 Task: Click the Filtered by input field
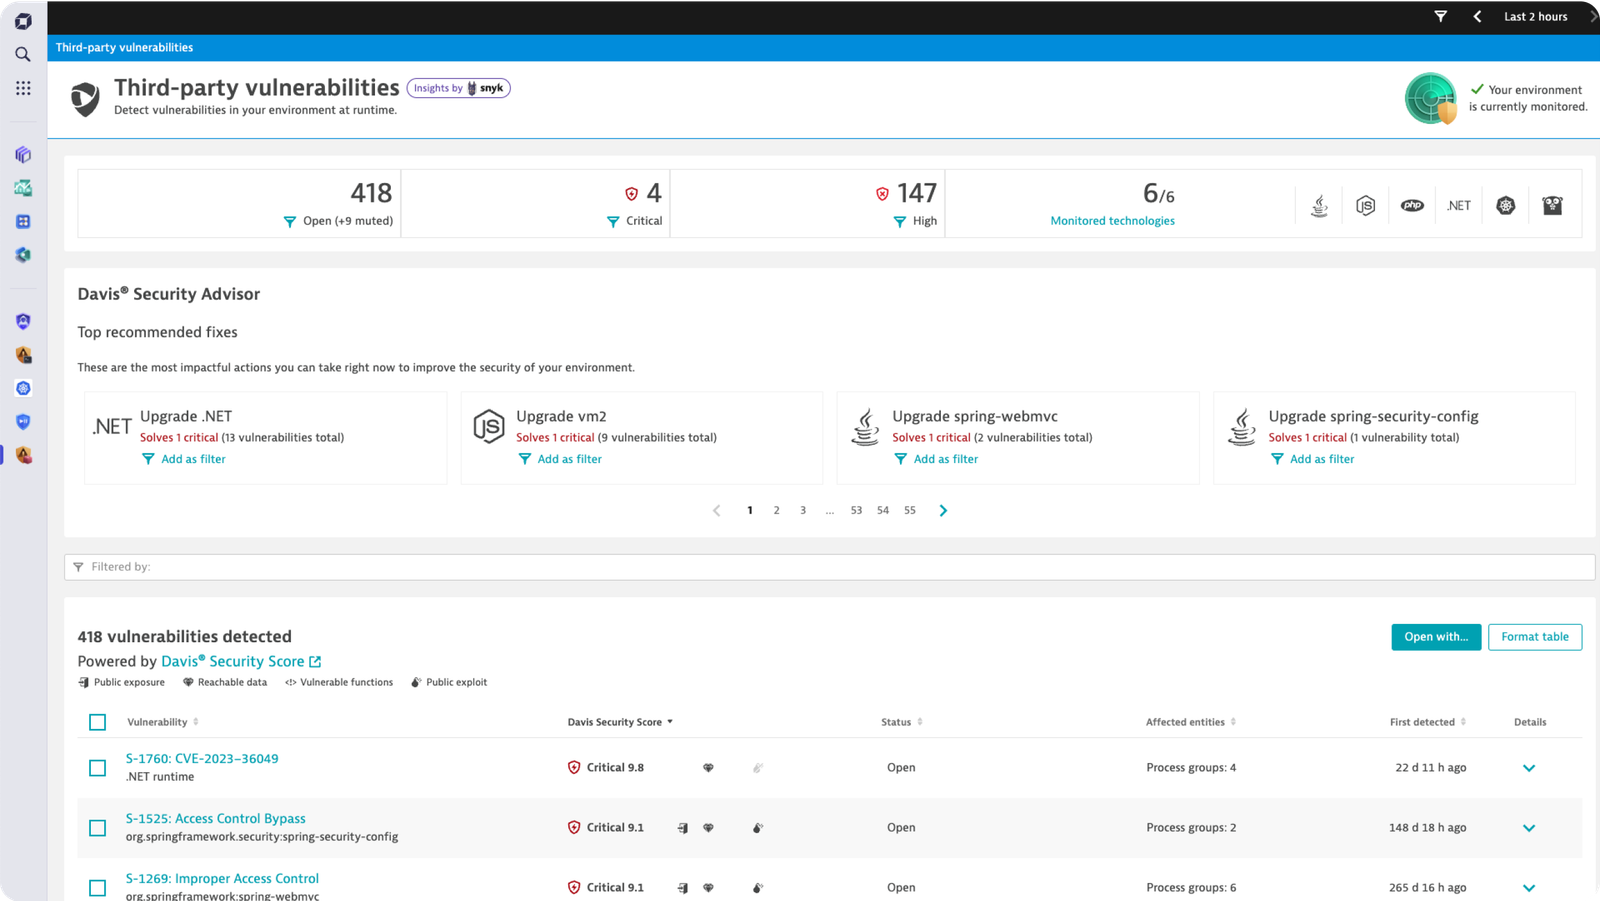pos(829,567)
